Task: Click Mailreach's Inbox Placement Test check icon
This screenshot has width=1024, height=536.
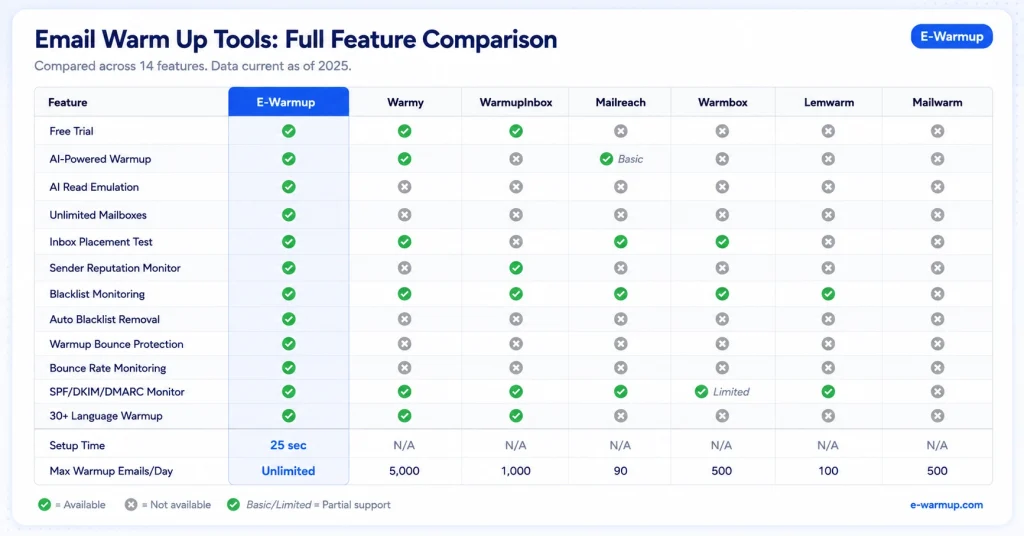Action: tap(620, 242)
